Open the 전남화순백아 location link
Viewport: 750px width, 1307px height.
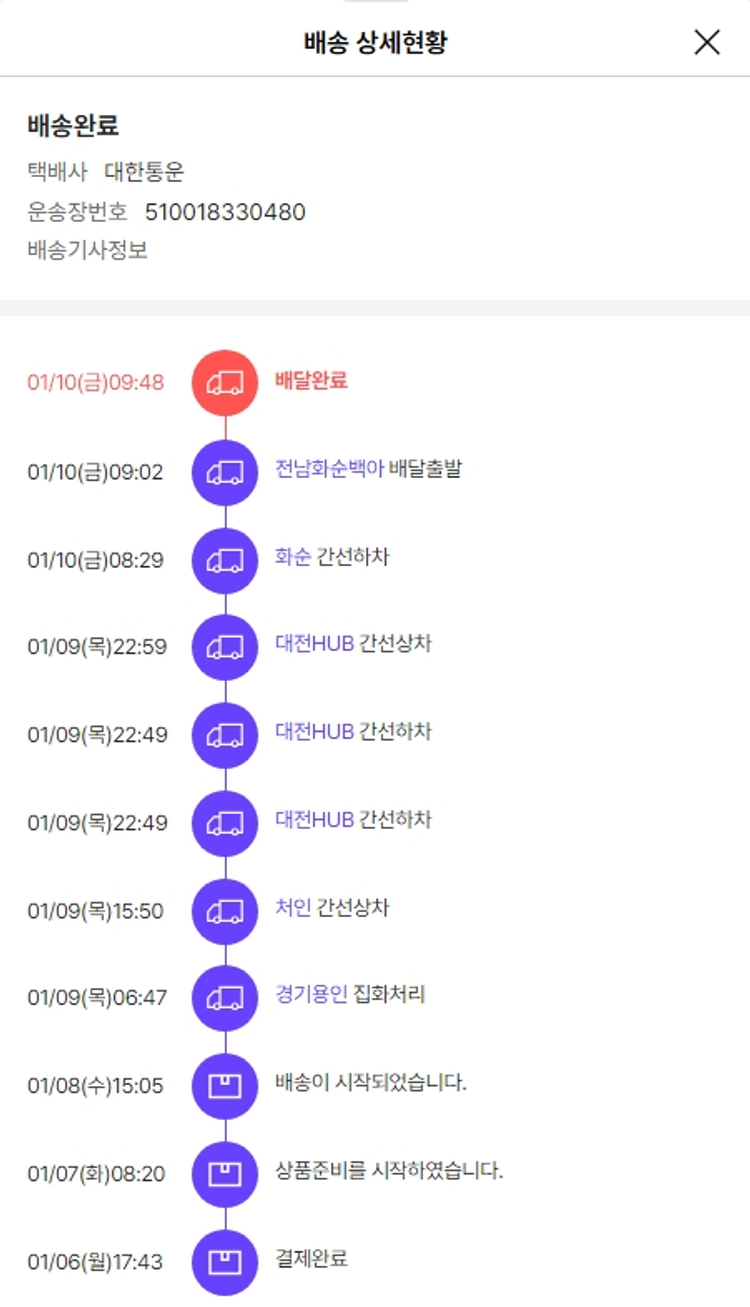coord(329,469)
